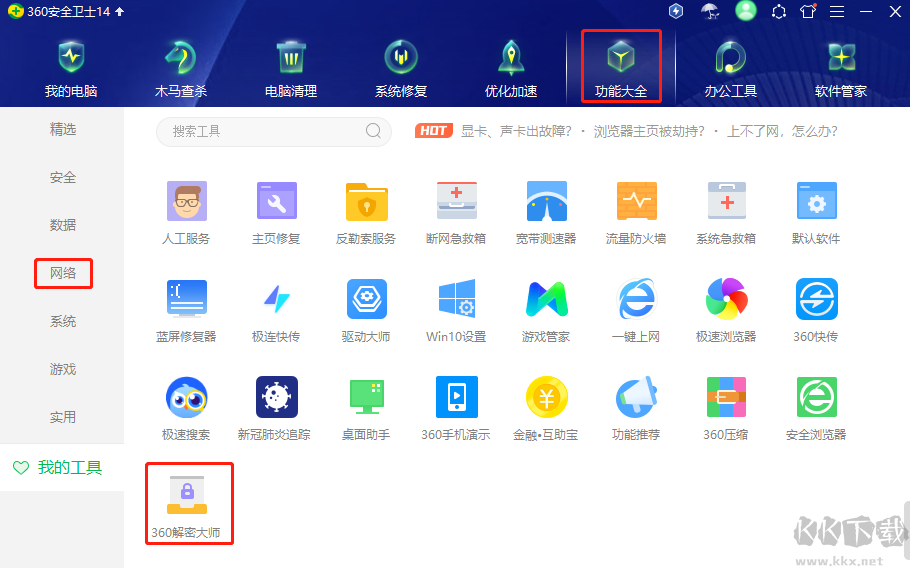The width and height of the screenshot is (910, 568).
Task: Open 360快传 tool
Action: (816, 310)
